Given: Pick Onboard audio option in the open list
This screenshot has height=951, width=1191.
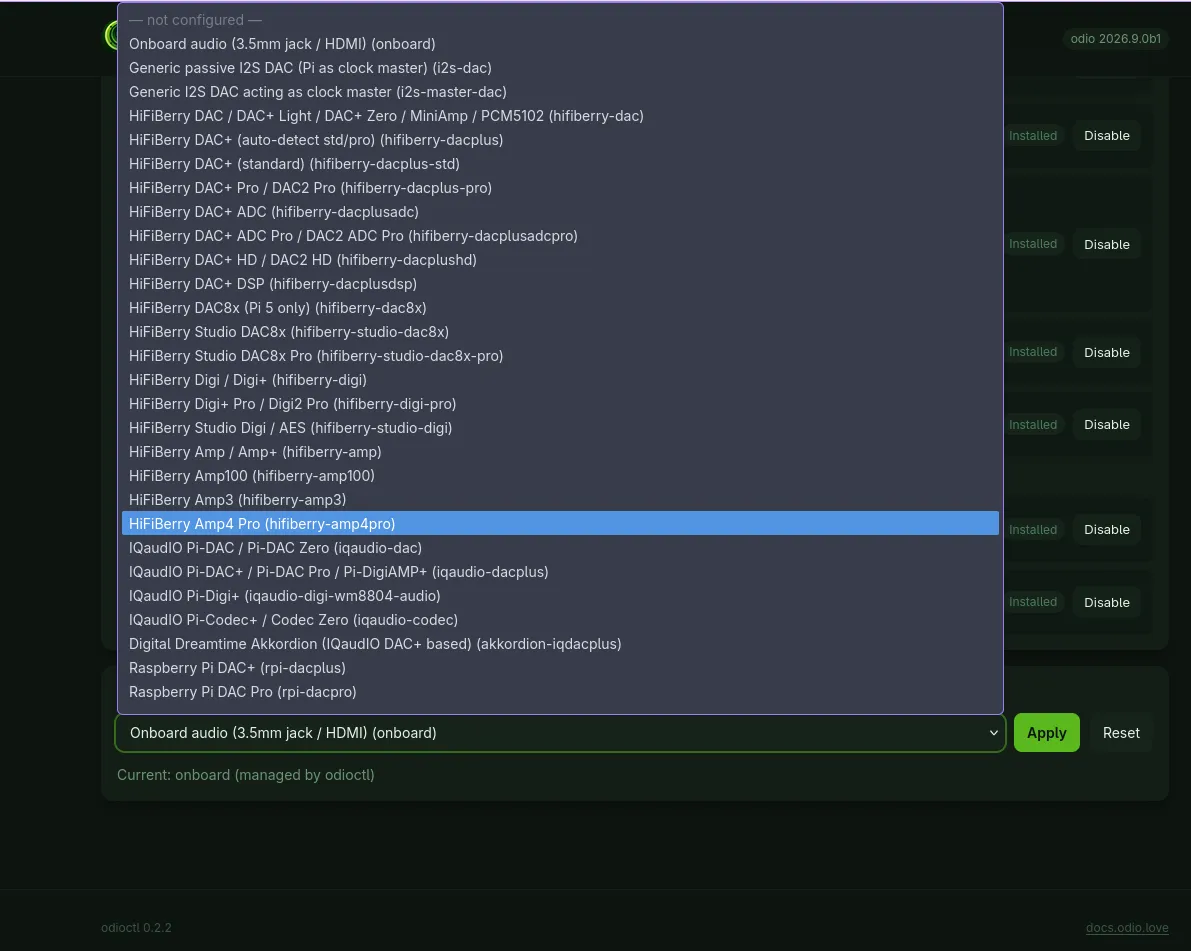Looking at the screenshot, I should 560,44.
